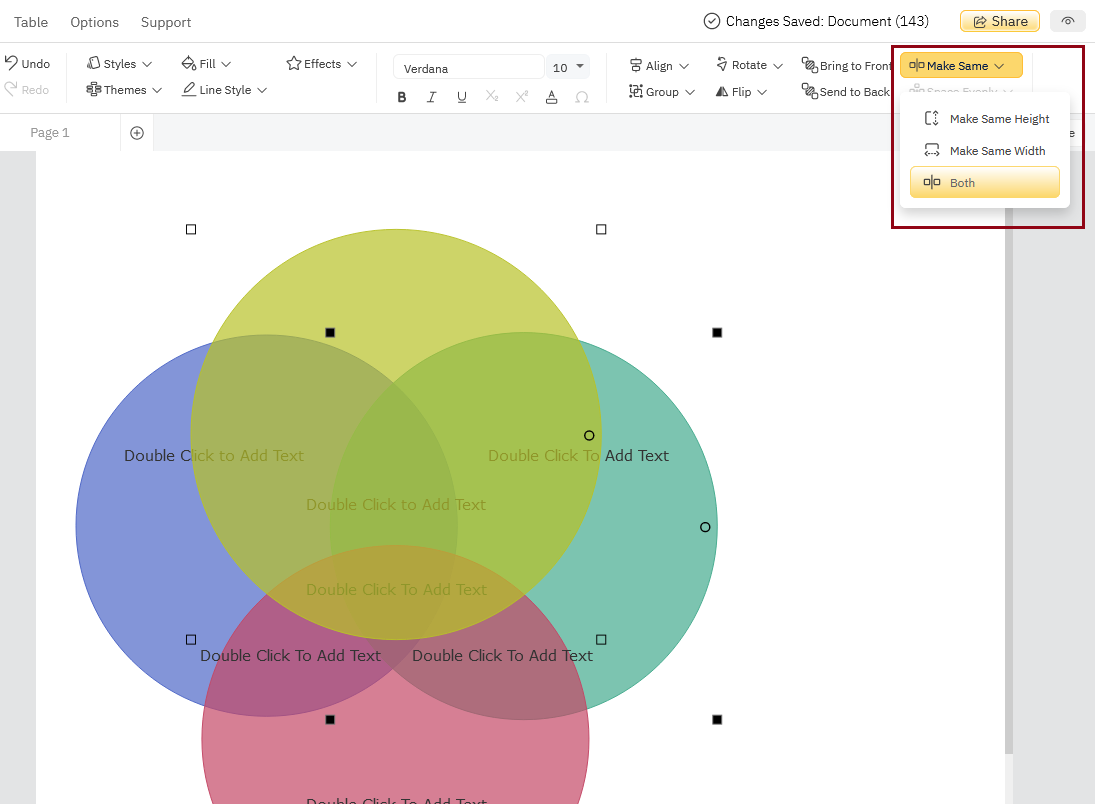1095x804 pixels.
Task: Select Send to Back
Action: (846, 91)
